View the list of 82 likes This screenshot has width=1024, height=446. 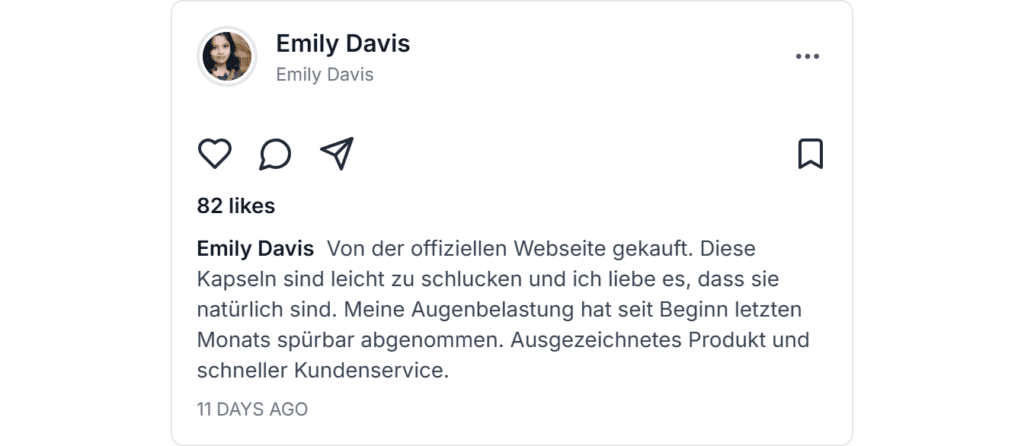click(x=236, y=206)
